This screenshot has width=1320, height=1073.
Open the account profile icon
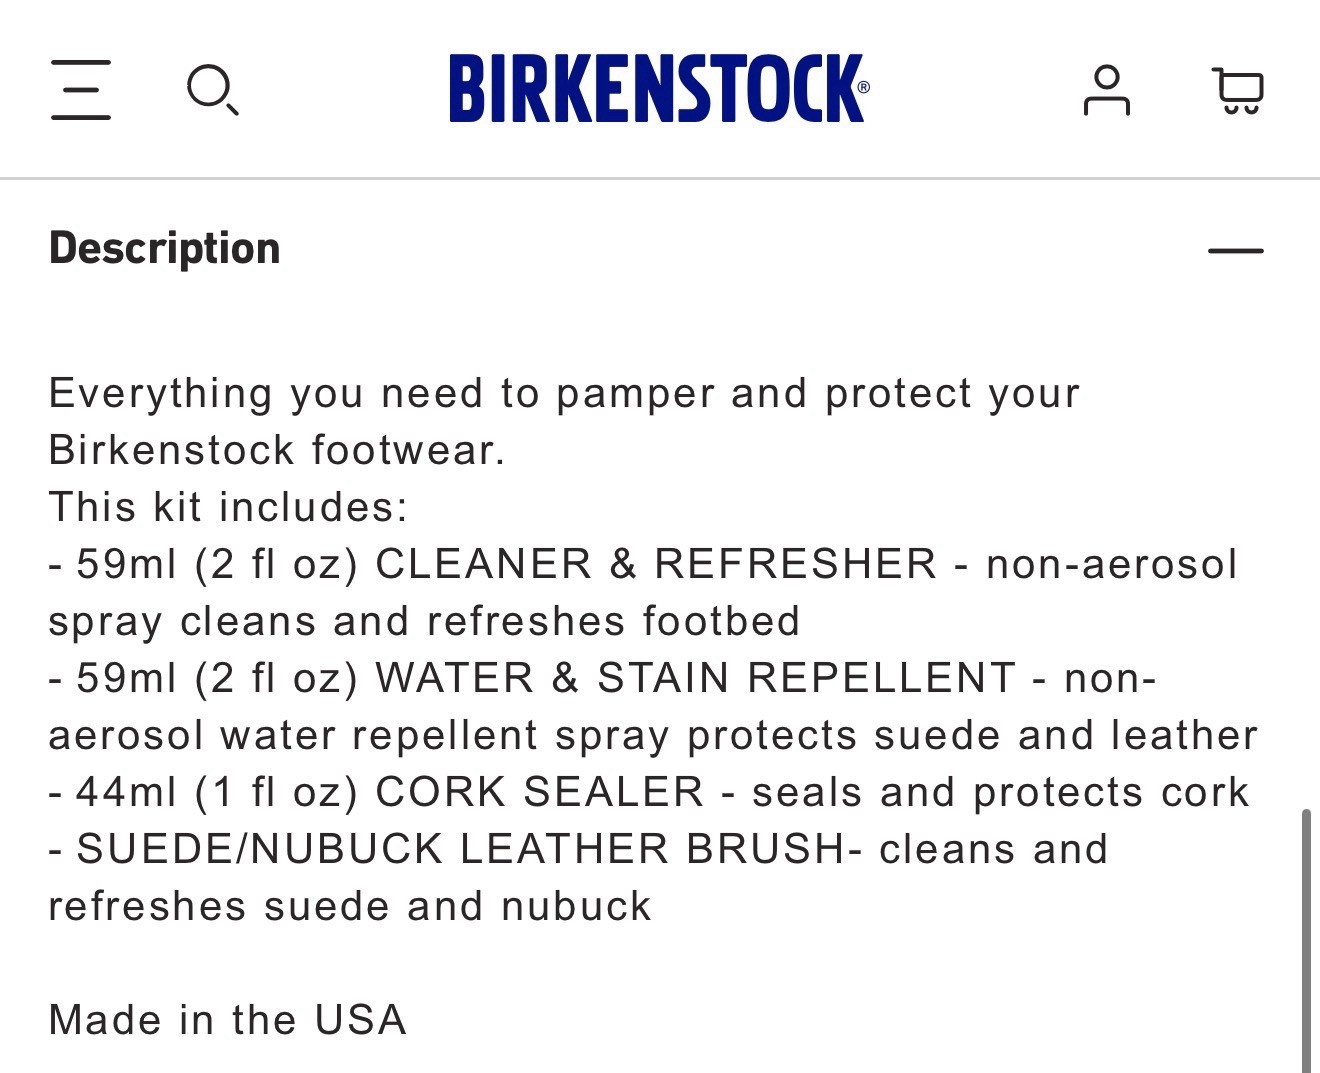click(x=1106, y=90)
